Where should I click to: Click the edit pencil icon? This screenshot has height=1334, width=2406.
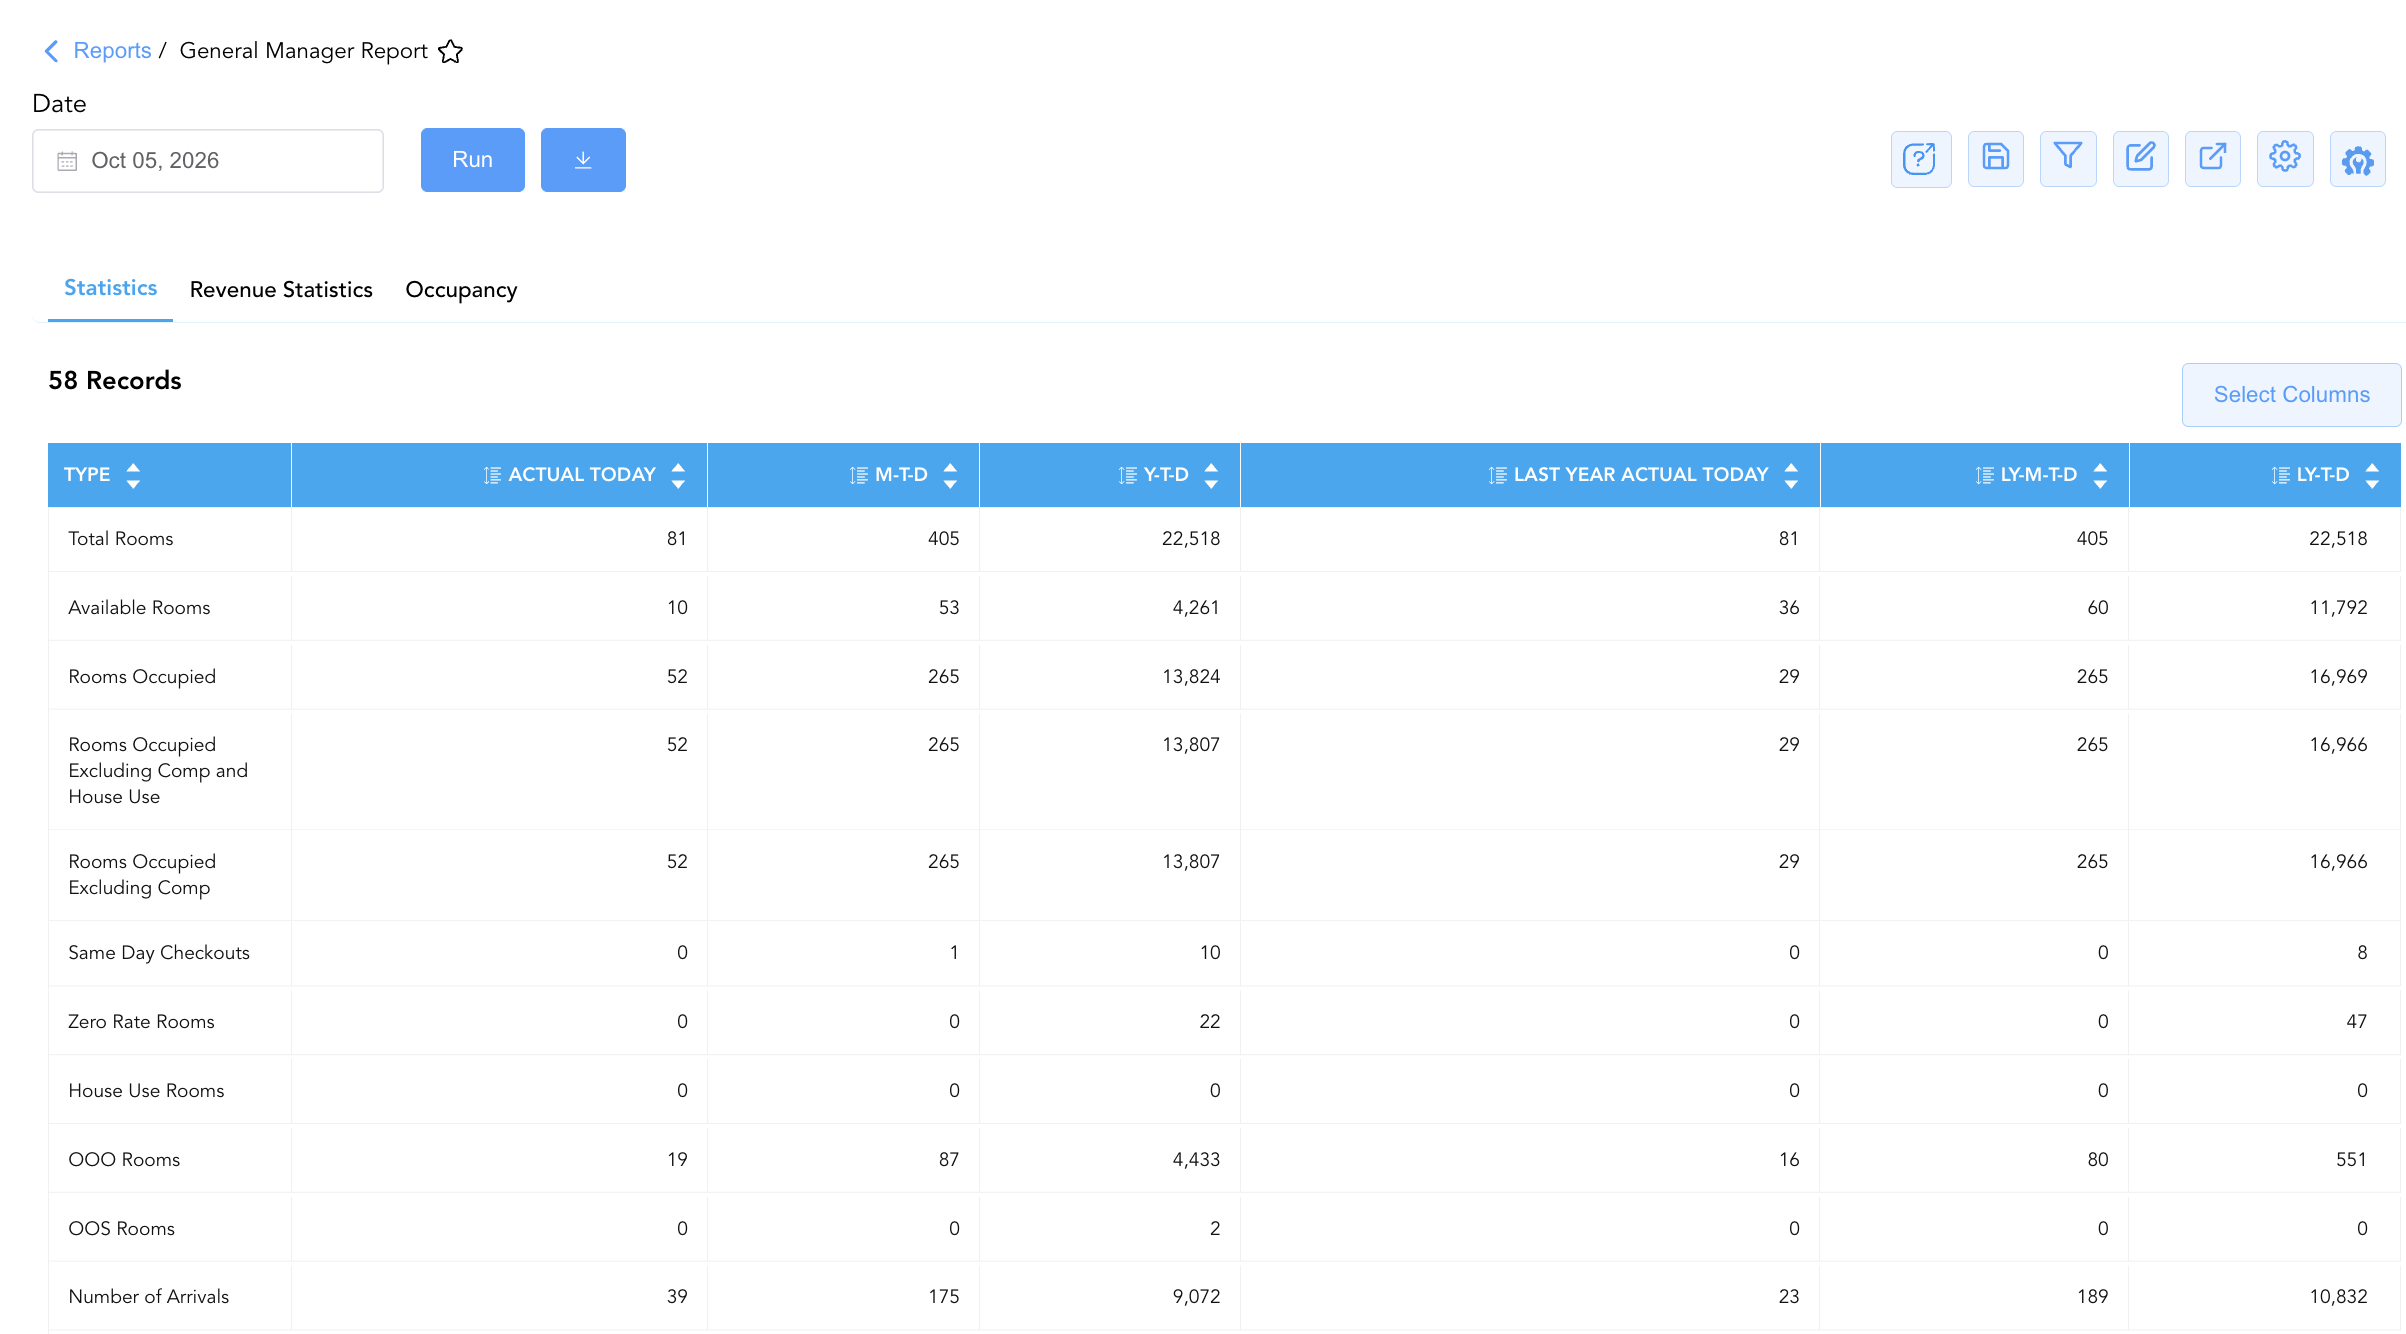[x=2140, y=158]
